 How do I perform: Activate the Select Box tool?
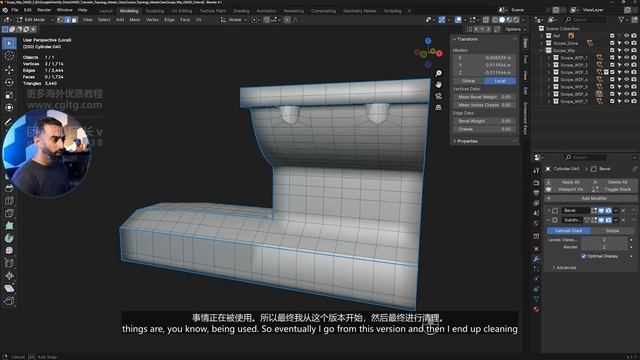point(9,43)
